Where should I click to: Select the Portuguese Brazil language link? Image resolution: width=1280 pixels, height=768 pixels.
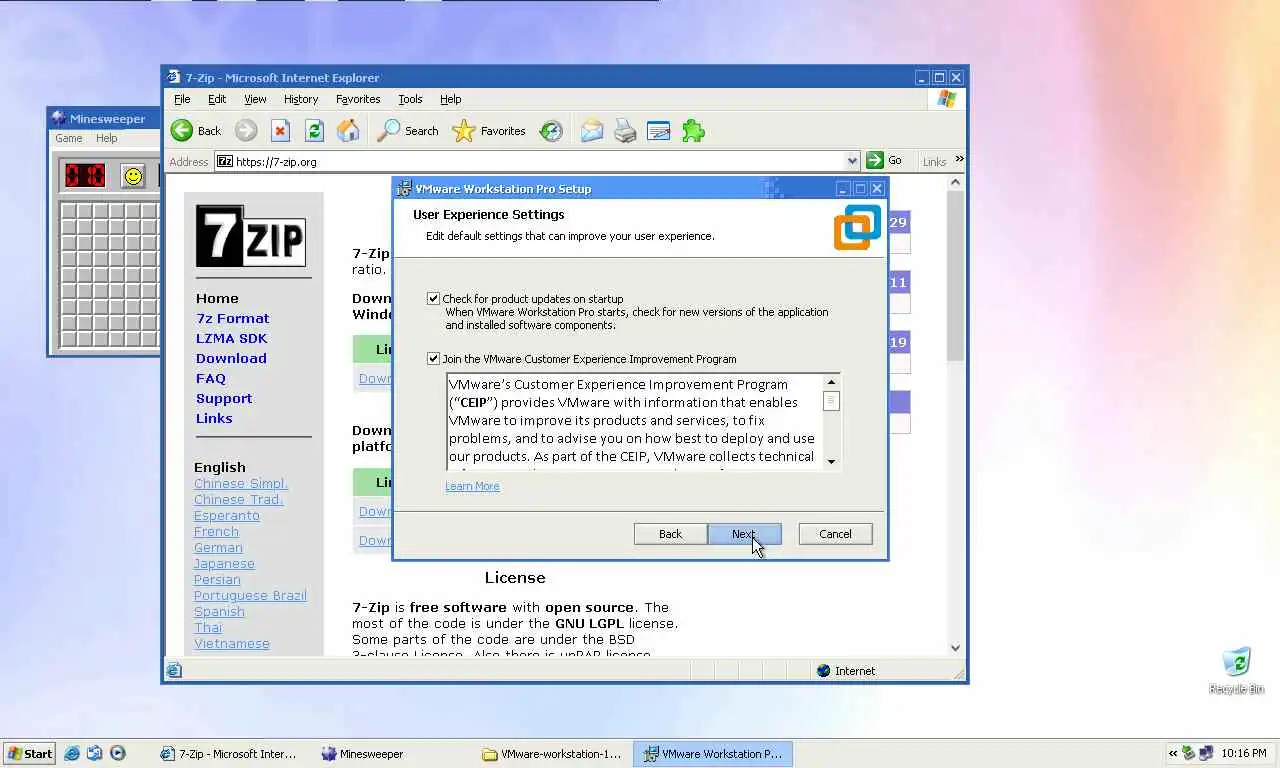(250, 595)
